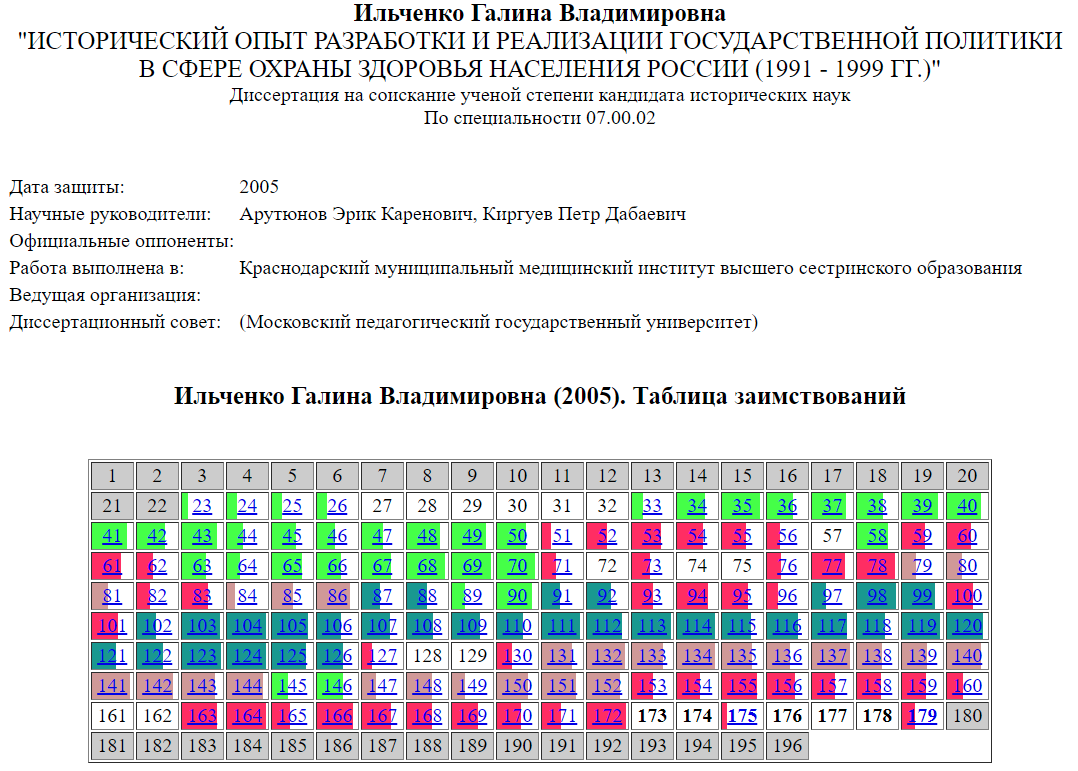The image size is (1078, 771).
Task: Open page 51 link
Action: click(562, 536)
